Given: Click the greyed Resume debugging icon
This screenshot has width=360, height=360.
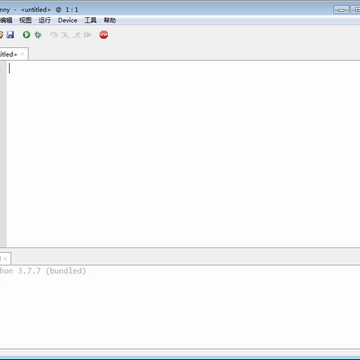Looking at the screenshot, I should 88,35.
